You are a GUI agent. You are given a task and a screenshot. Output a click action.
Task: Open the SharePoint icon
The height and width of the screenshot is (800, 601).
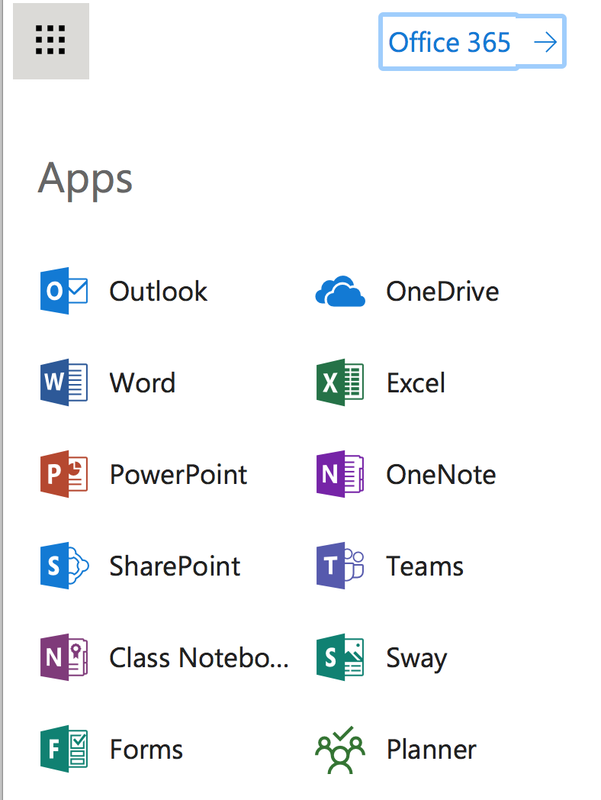pyautogui.click(x=64, y=566)
